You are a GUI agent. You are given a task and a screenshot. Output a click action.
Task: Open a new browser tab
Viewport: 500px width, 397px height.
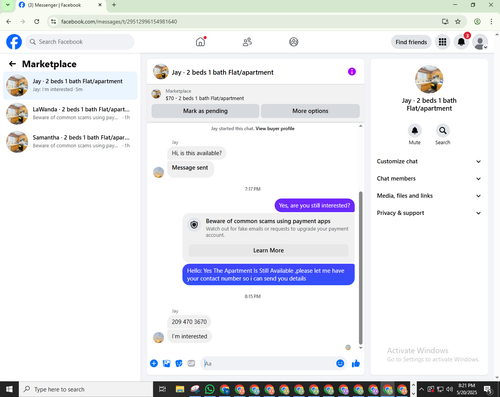coord(114,5)
